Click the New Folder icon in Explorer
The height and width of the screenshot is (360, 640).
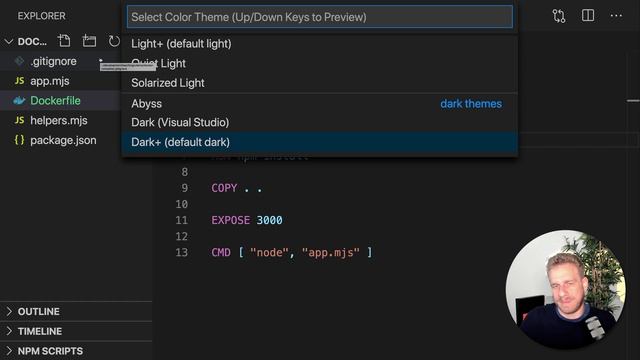[x=89, y=41]
